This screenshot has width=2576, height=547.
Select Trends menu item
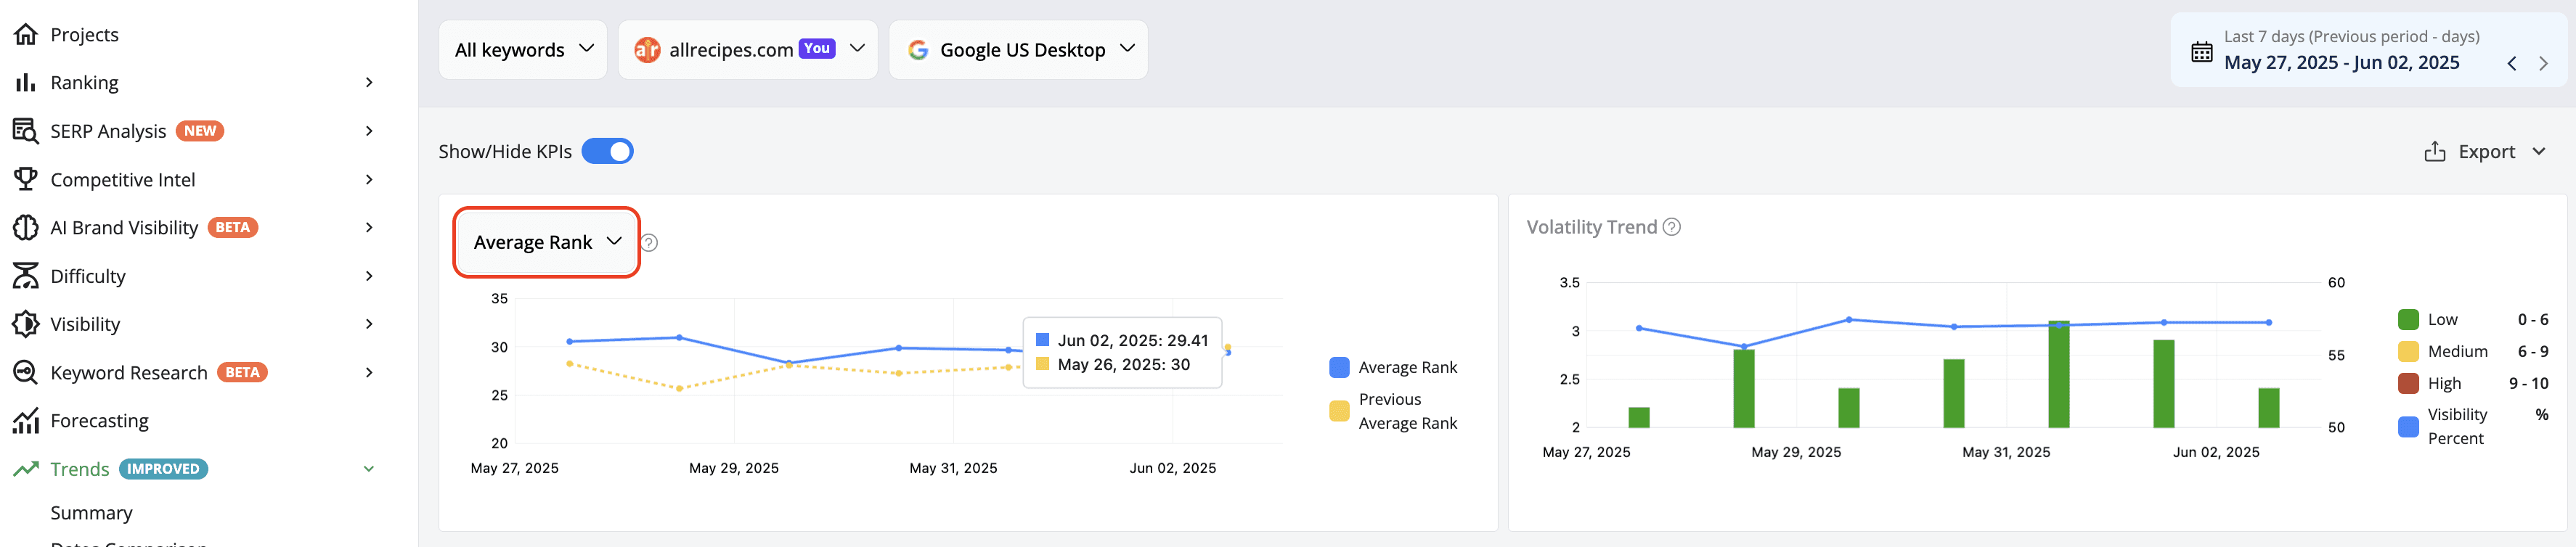tap(80, 469)
